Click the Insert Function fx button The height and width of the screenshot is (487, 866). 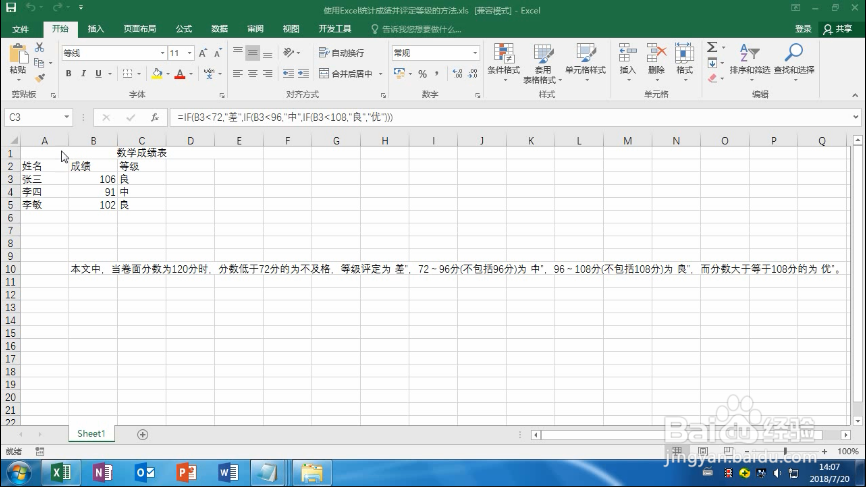pyautogui.click(x=155, y=117)
